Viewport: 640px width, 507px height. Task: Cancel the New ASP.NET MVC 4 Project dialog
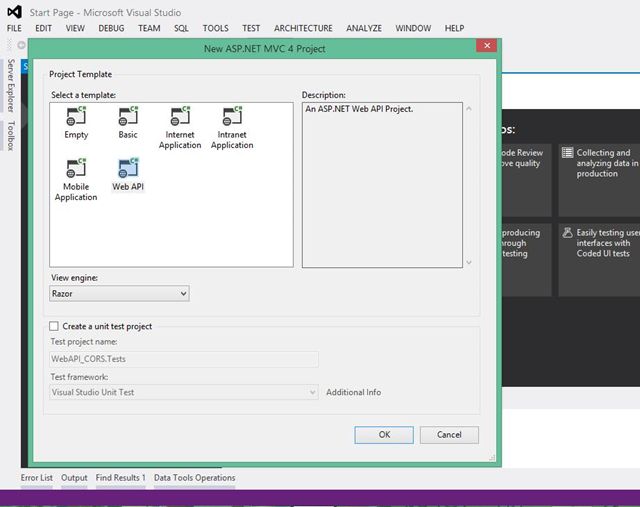tap(449, 435)
